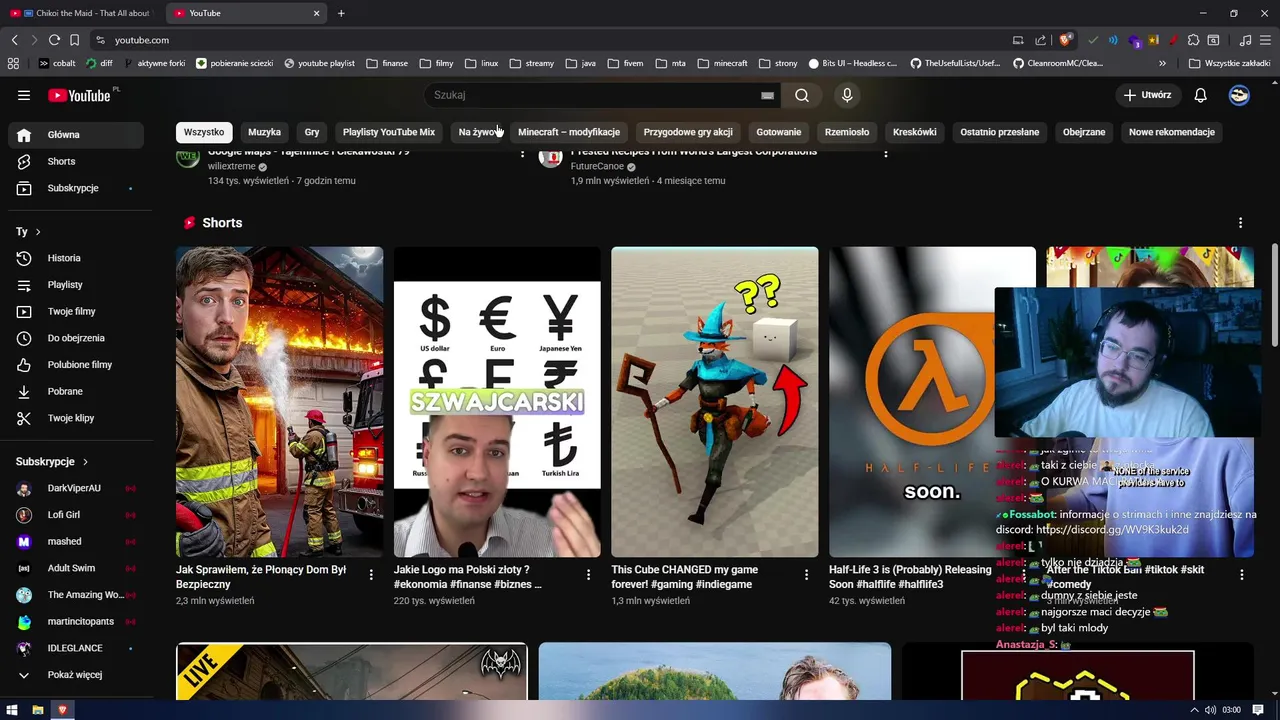Open options for This Cube CHANGED Short
Screen dimensions: 1280x720
click(x=806, y=575)
